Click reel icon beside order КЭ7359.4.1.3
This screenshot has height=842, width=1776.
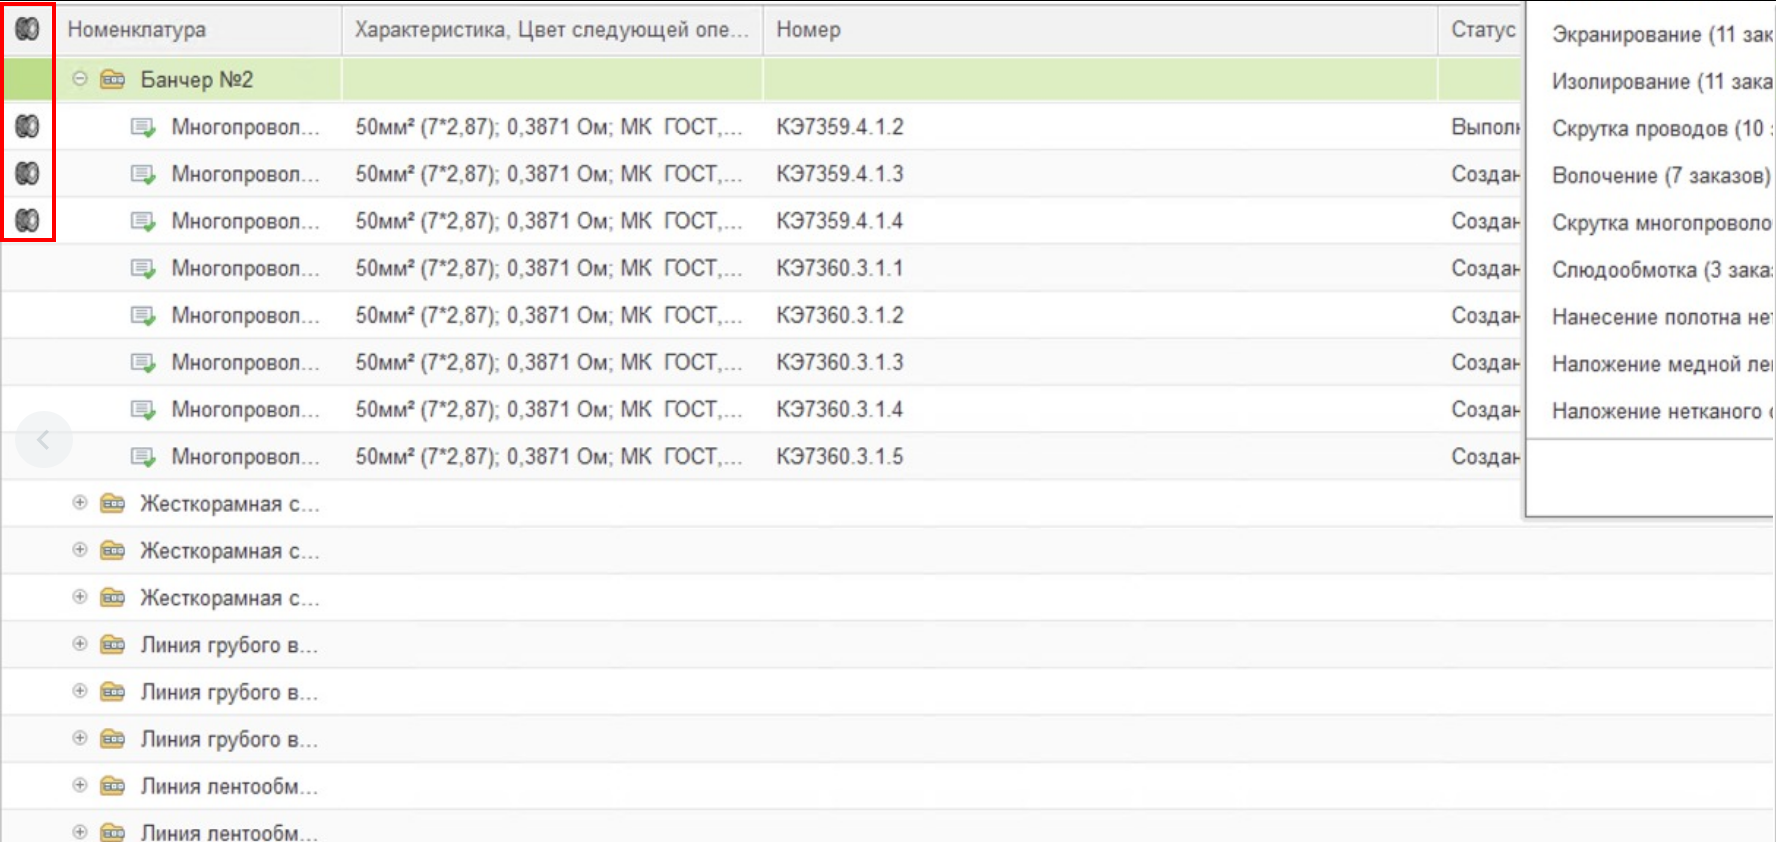pyautogui.click(x=27, y=173)
